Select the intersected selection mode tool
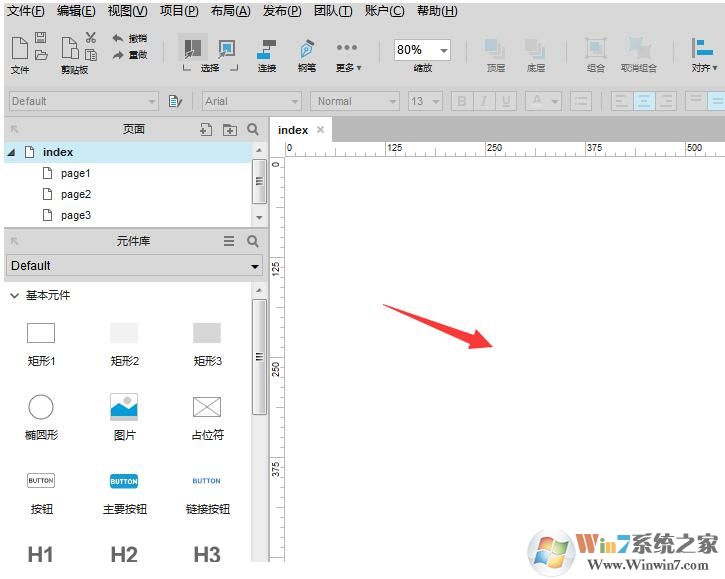 click(193, 47)
